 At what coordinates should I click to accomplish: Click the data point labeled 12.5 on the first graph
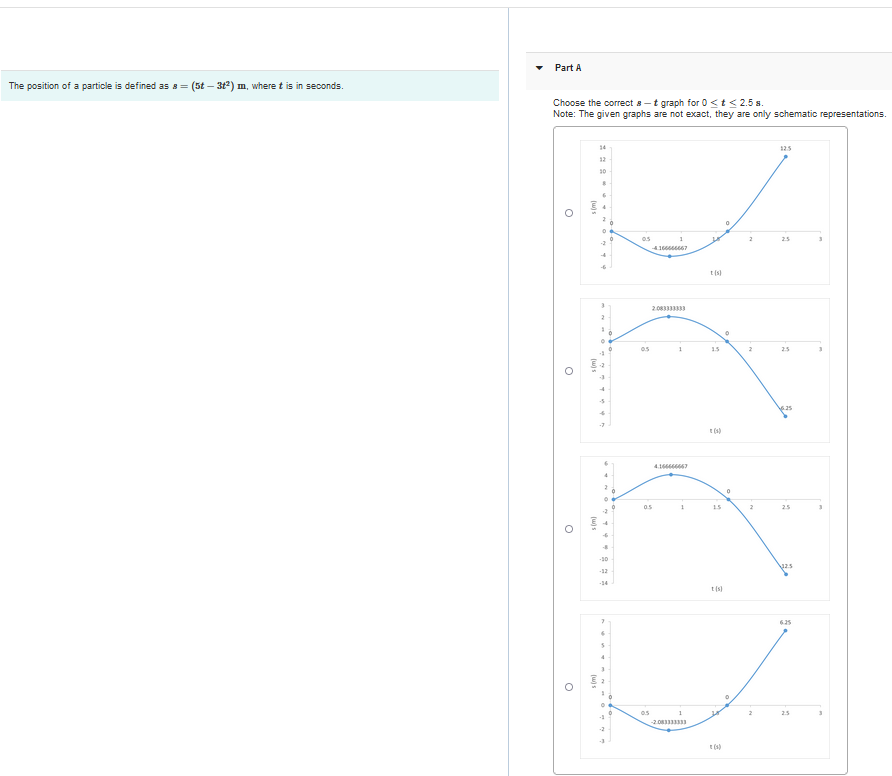tap(785, 156)
